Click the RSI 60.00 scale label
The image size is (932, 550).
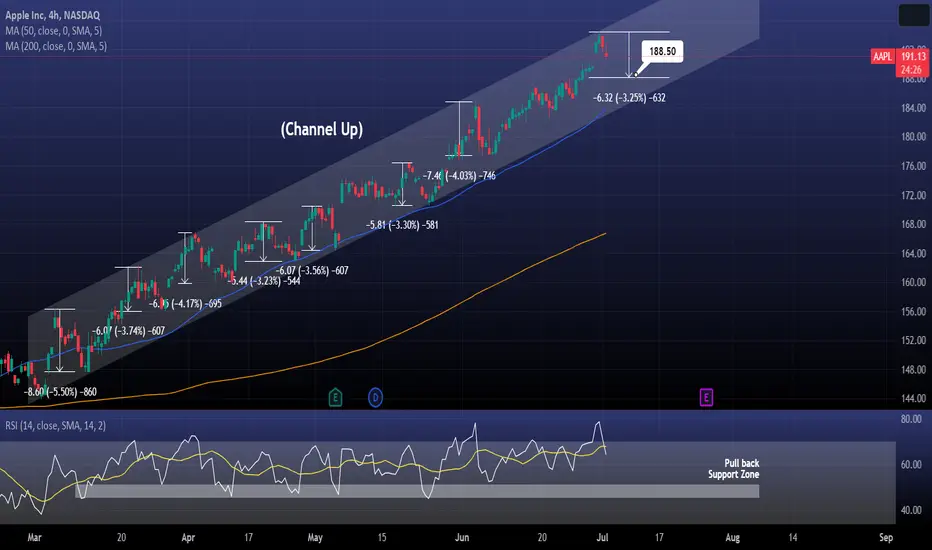pyautogui.click(x=911, y=464)
